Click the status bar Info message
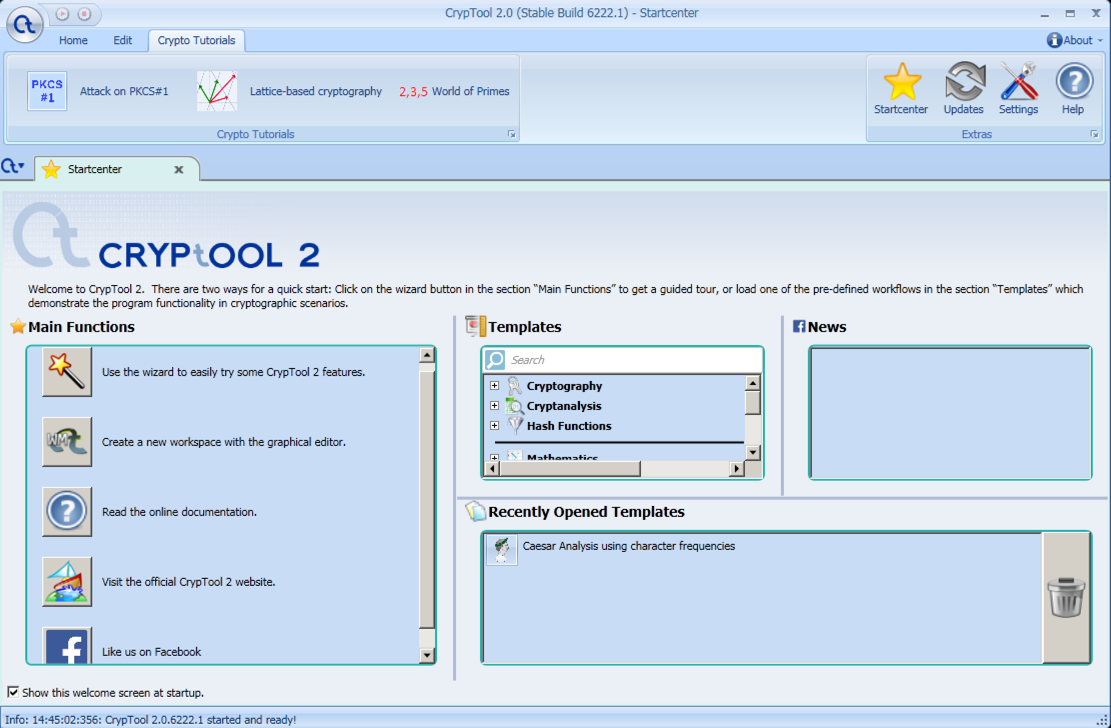The height and width of the screenshot is (728, 1111). 151,719
